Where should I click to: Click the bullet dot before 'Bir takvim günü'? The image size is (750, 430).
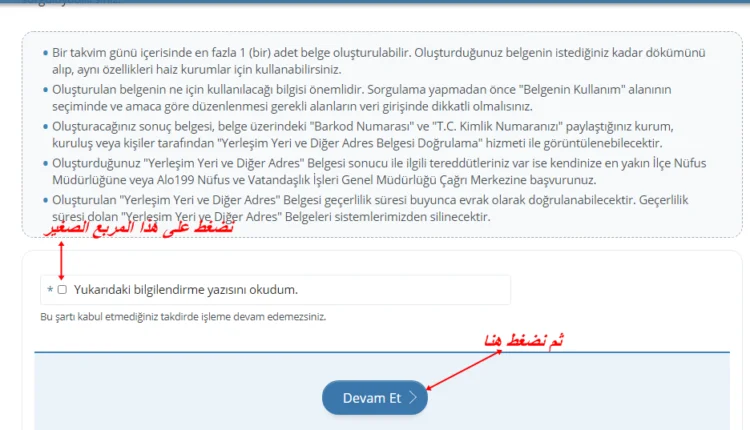pos(45,53)
